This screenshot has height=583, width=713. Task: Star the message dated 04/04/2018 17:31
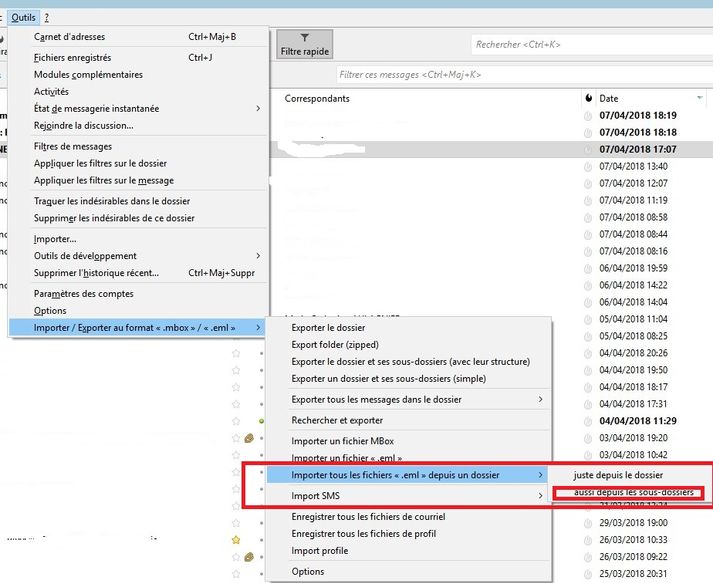click(236, 404)
